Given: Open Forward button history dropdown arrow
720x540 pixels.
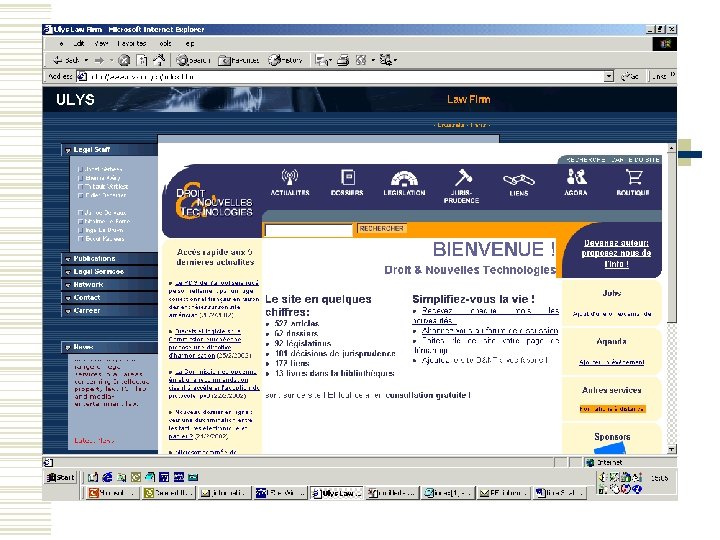Looking at the screenshot, I should pyautogui.click(x=110, y=60).
